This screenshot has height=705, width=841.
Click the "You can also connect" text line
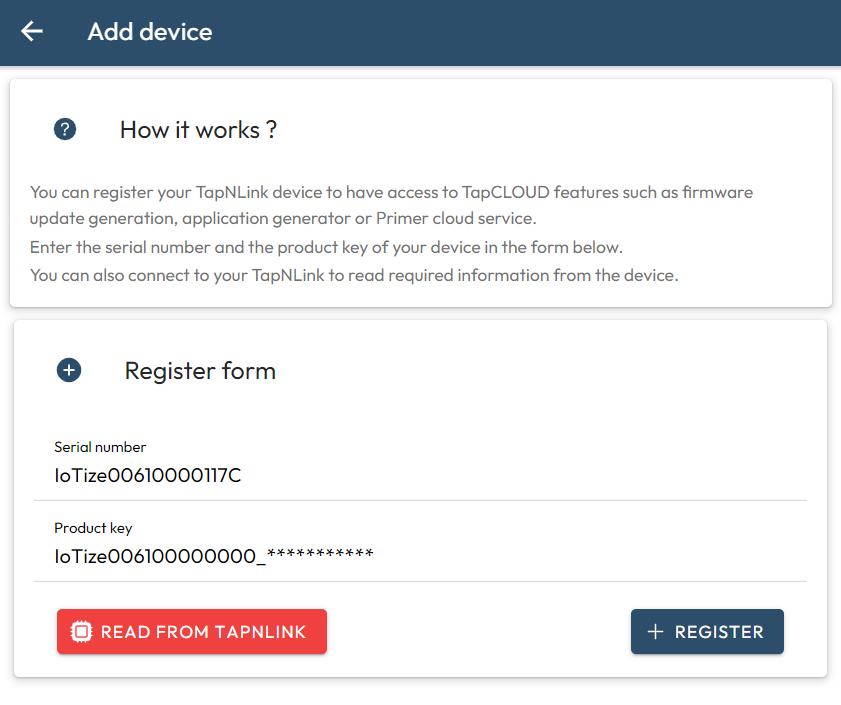(354, 275)
